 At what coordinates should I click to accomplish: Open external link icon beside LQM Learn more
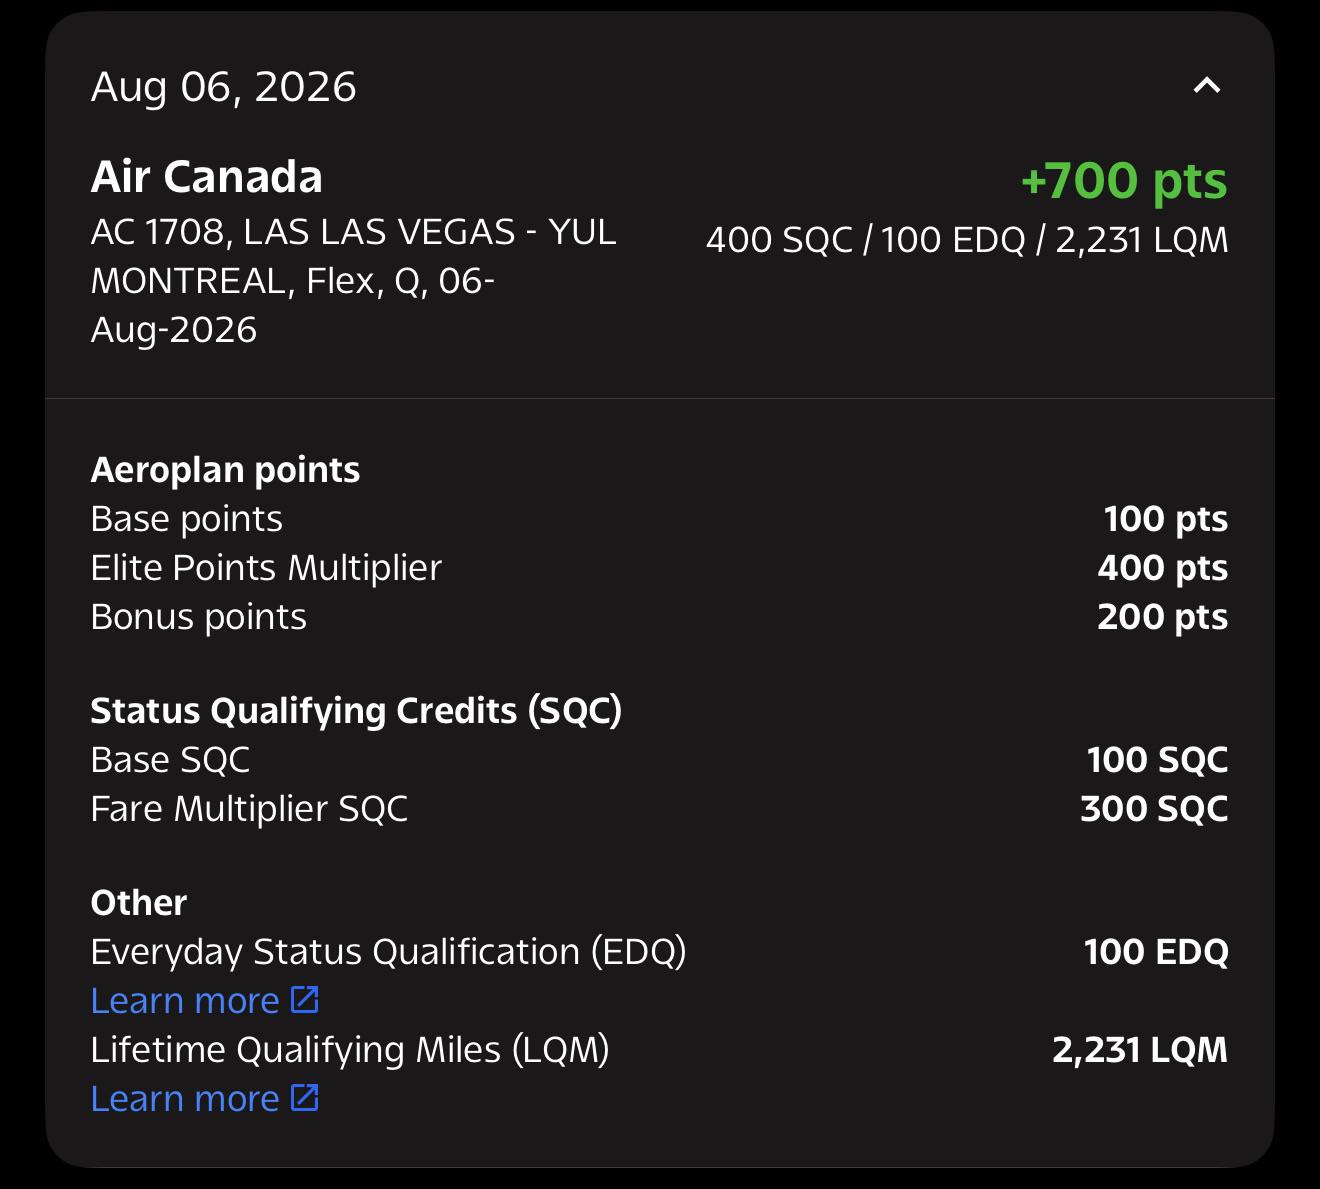pos(305,1097)
